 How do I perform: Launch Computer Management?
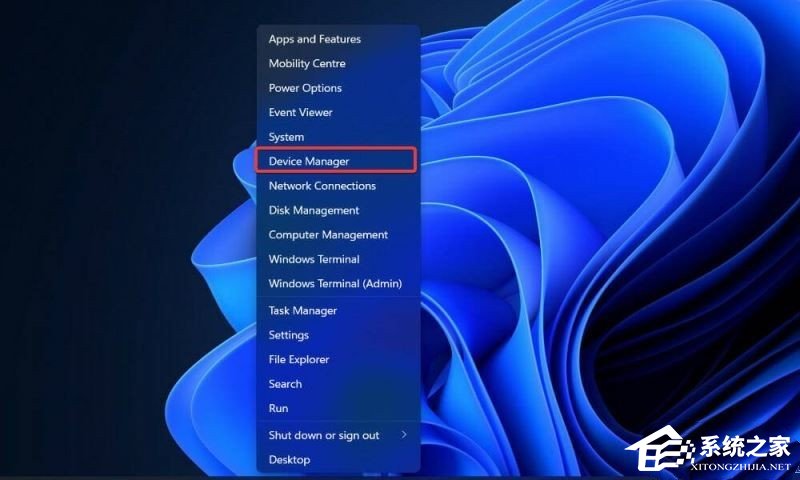[x=328, y=235]
